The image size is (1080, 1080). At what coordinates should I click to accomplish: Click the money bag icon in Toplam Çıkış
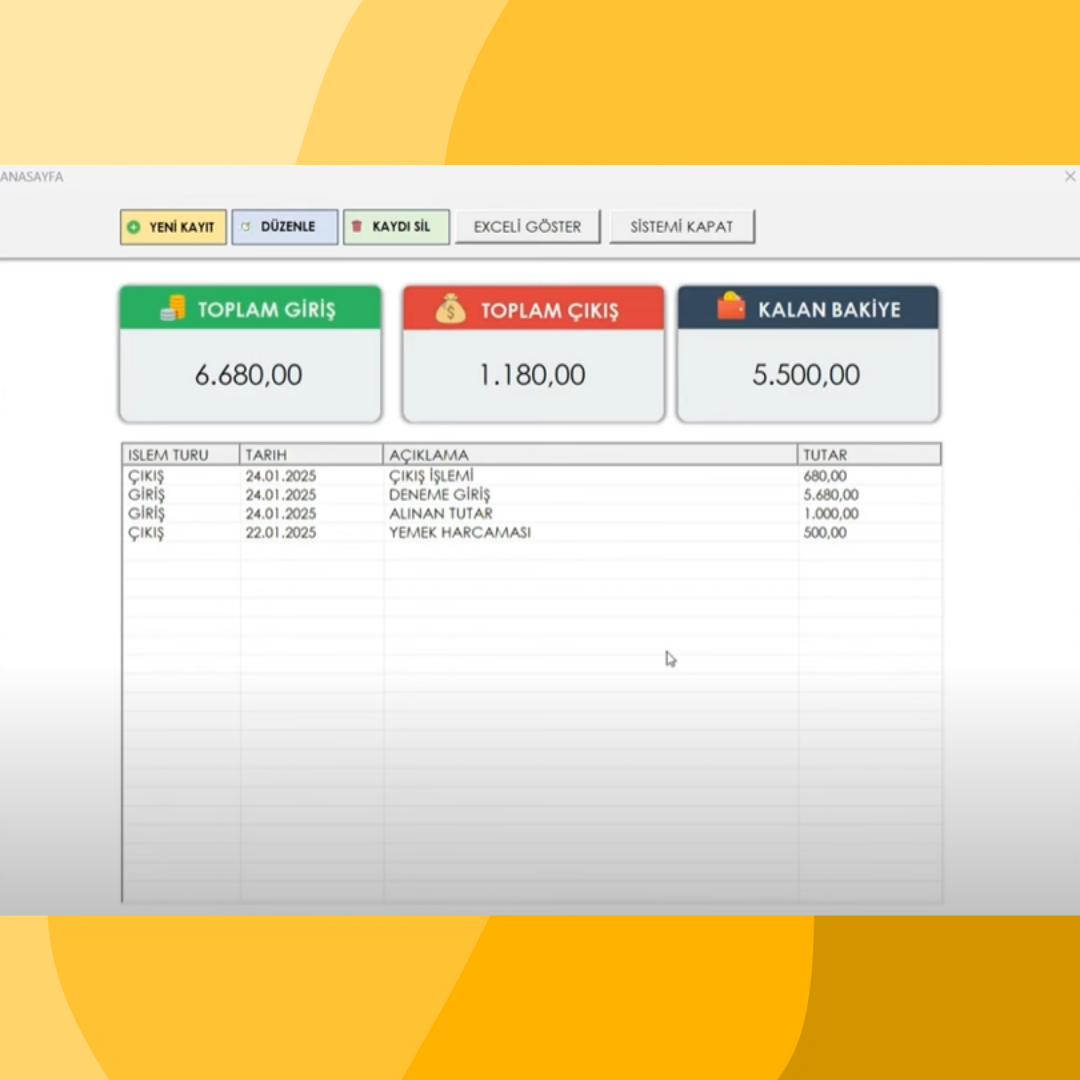point(451,309)
